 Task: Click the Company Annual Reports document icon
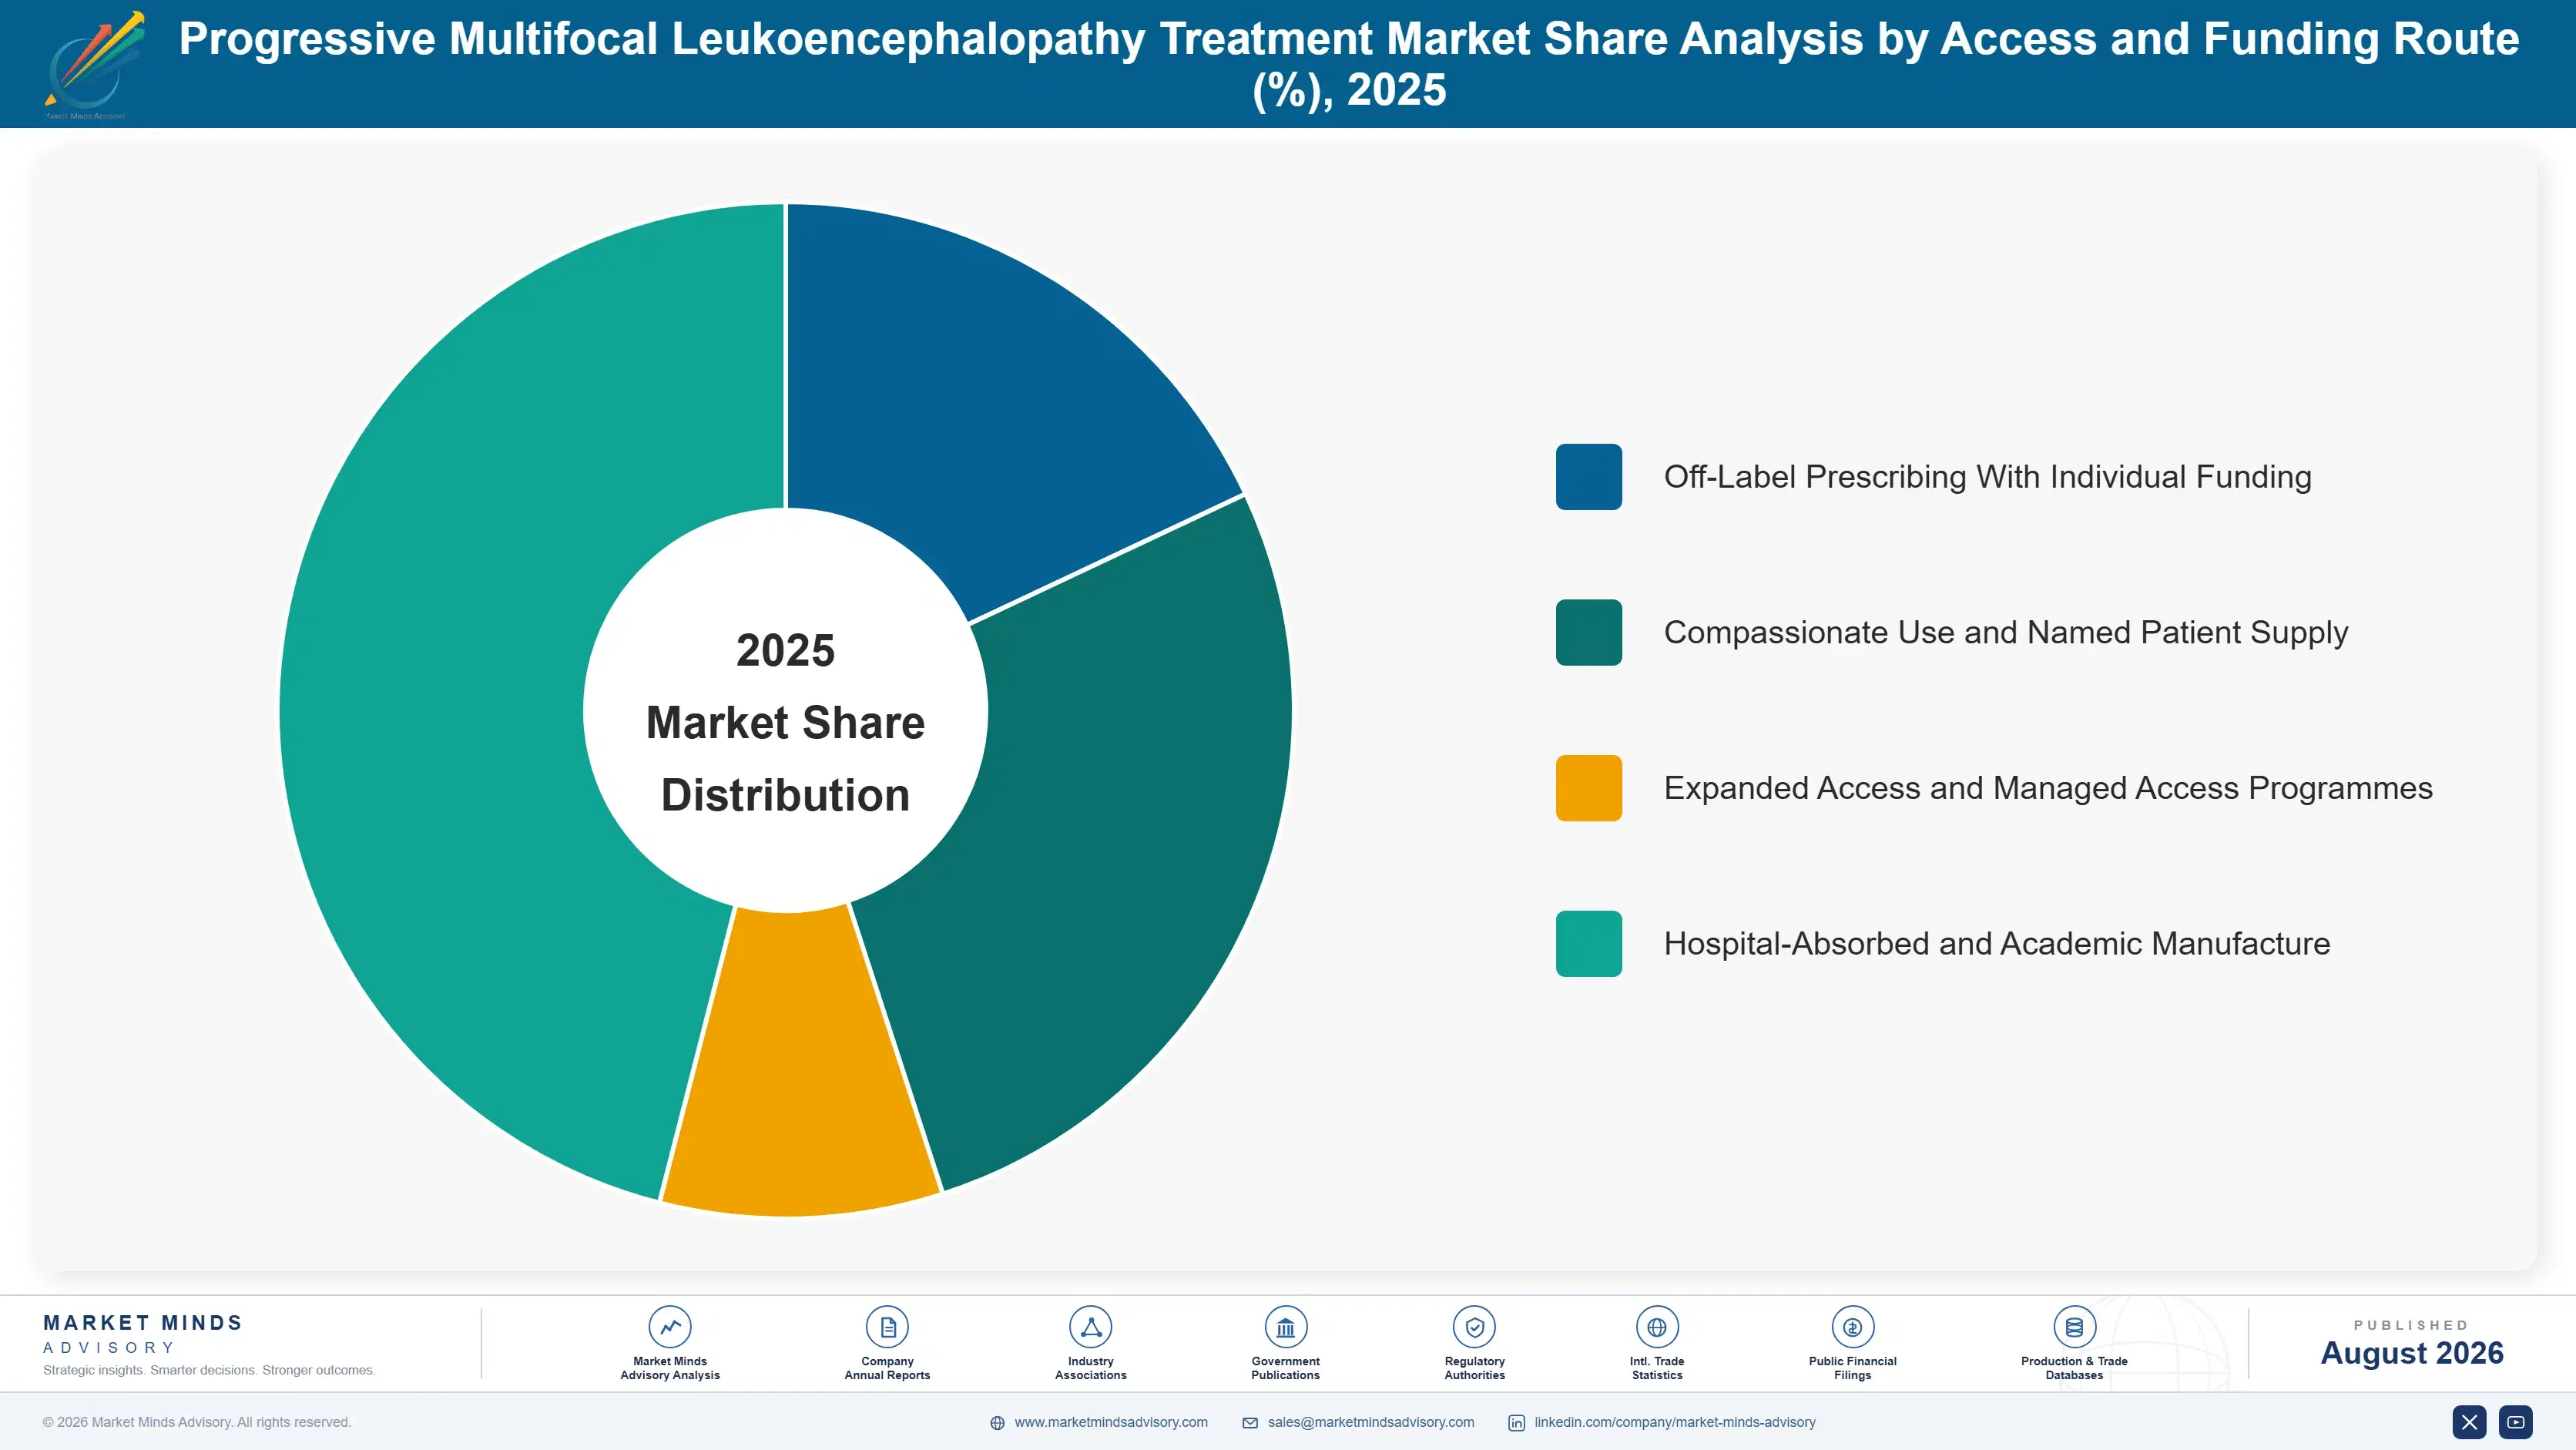[x=887, y=1327]
